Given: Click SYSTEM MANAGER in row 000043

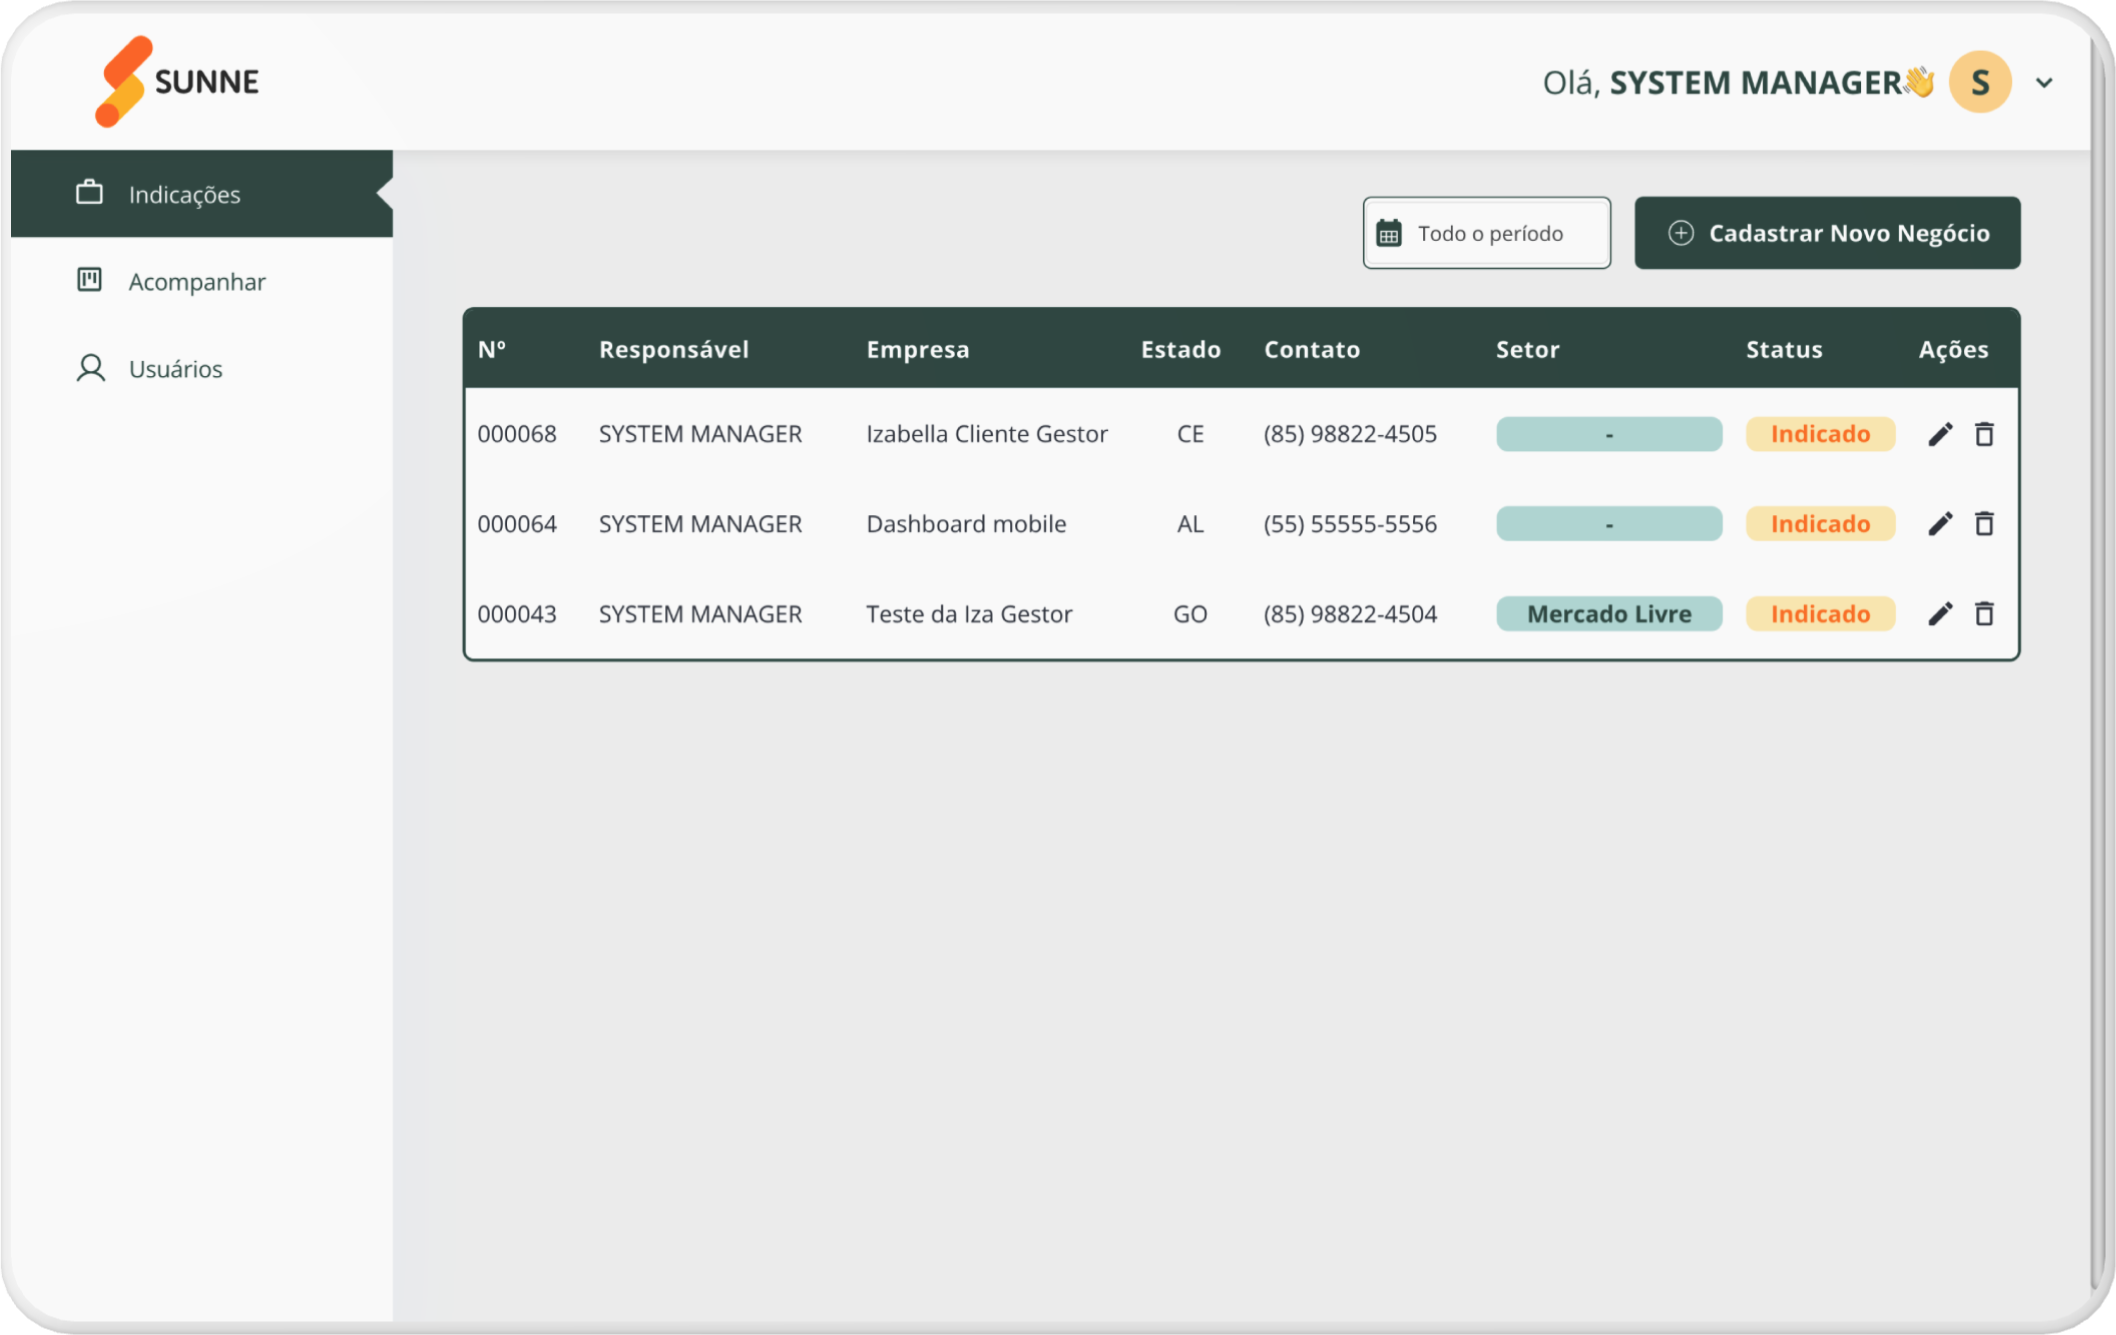Looking at the screenshot, I should pos(700,614).
